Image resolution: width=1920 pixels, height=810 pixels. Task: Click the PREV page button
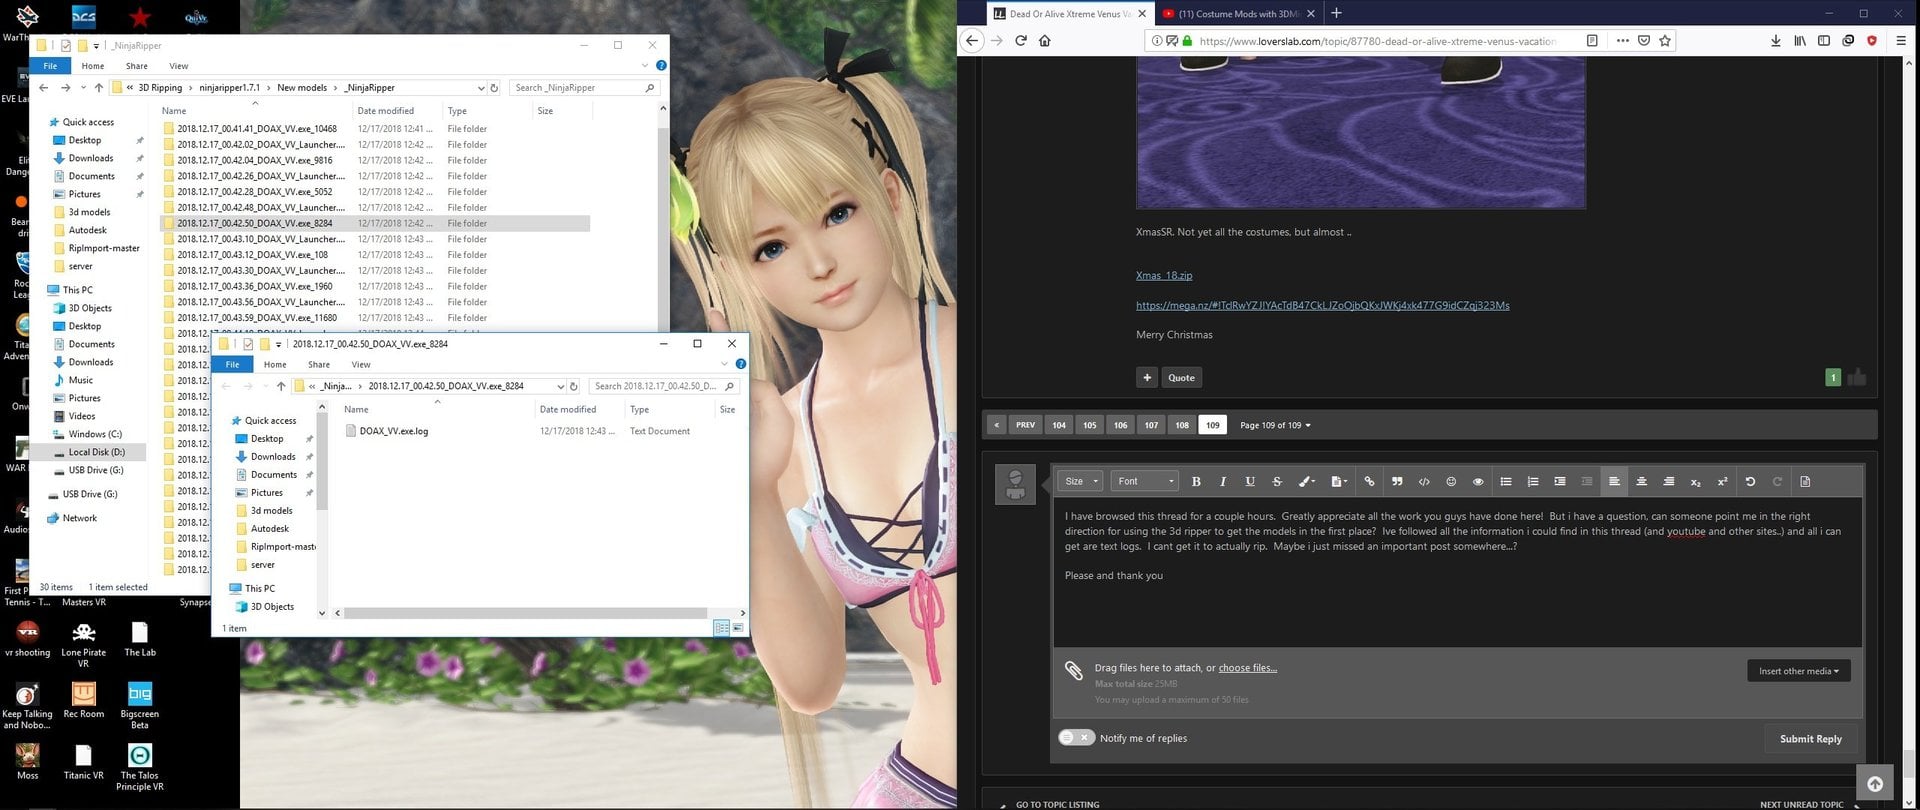pyautogui.click(x=1025, y=426)
